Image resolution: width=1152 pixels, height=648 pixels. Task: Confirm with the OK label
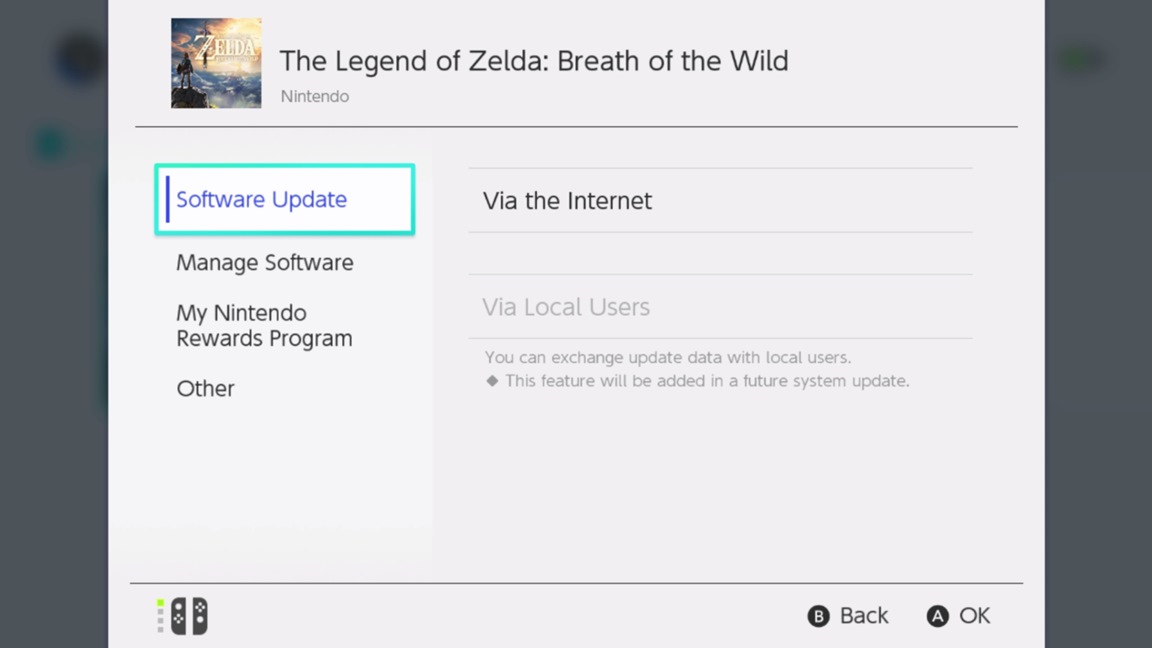974,616
